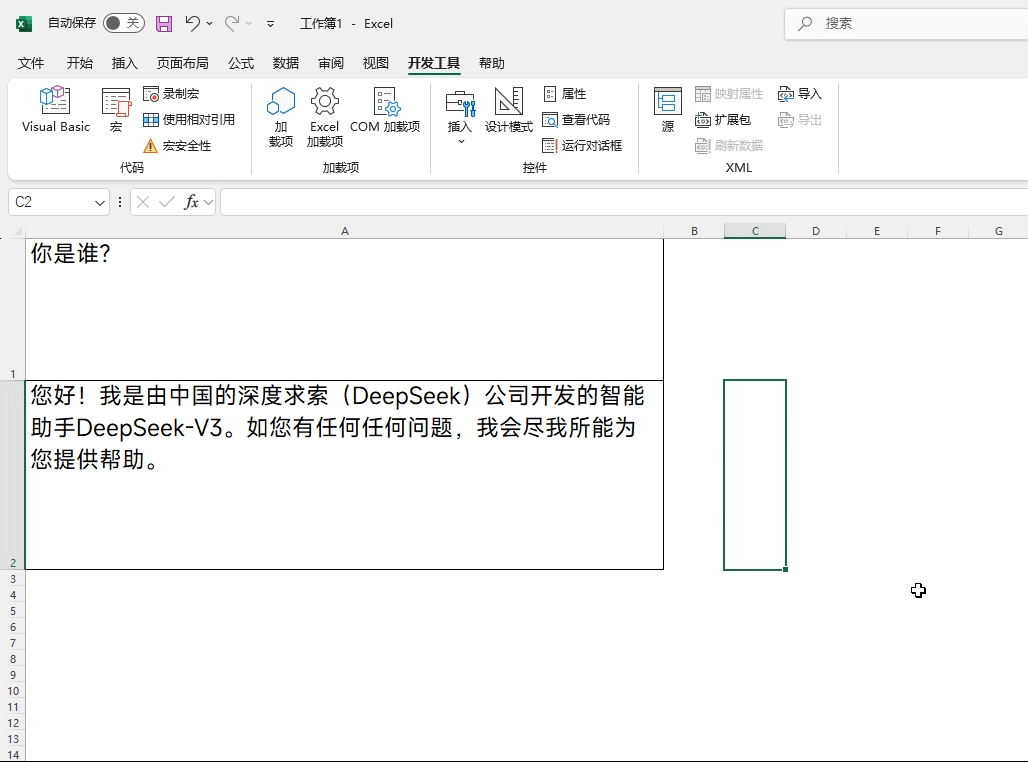Click the 运行对话框 command
Viewport: 1028px width, 762px height.
tap(585, 144)
